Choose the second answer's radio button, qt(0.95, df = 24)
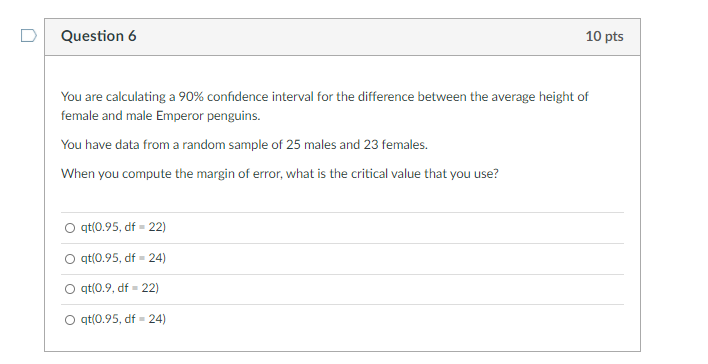The height and width of the screenshot is (364, 708). click(70, 259)
